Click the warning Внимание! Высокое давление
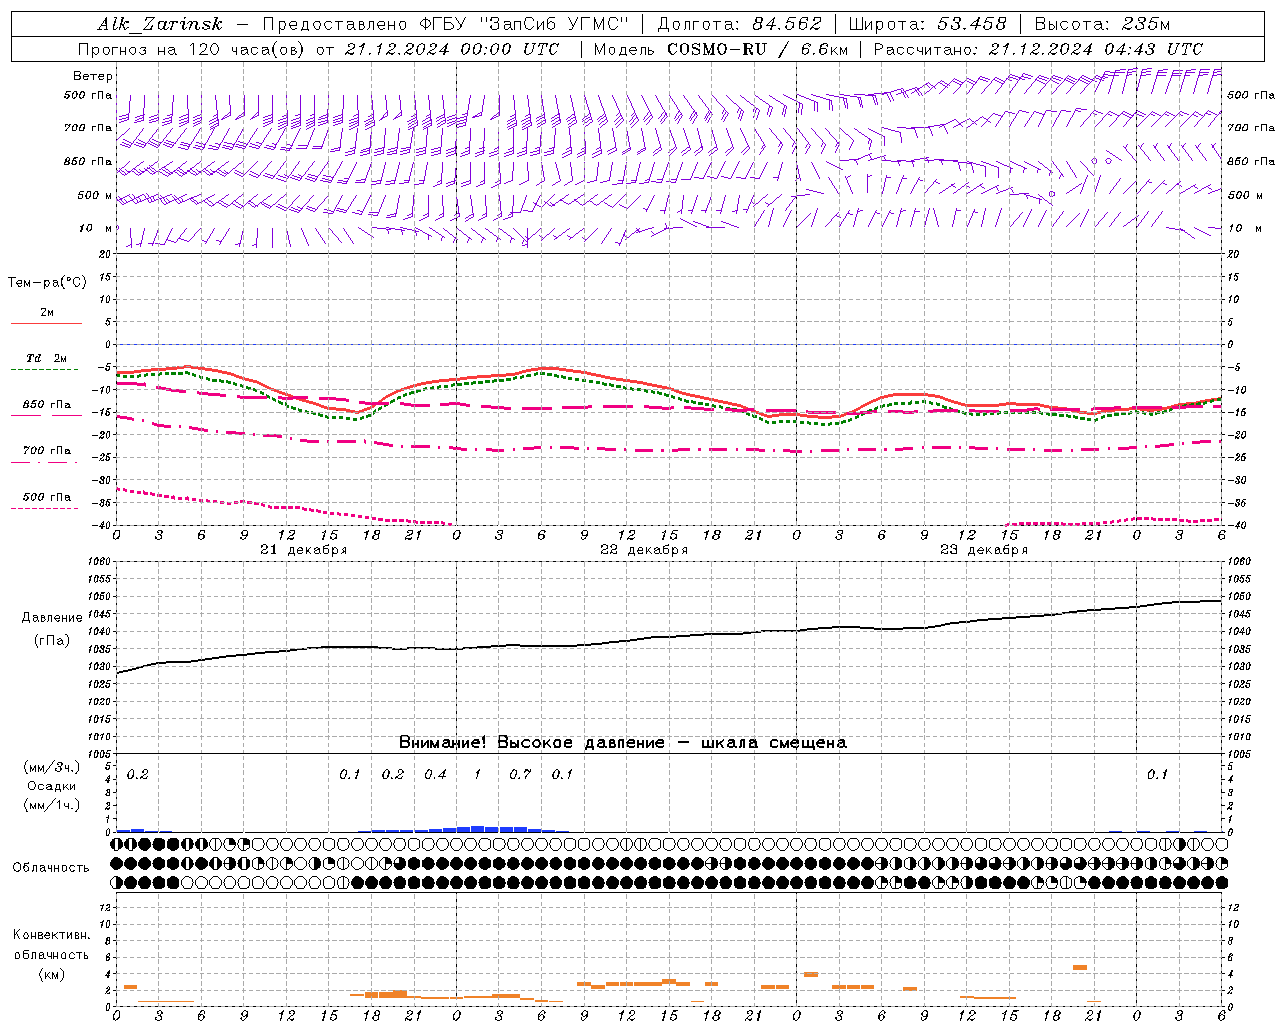 click(x=531, y=742)
